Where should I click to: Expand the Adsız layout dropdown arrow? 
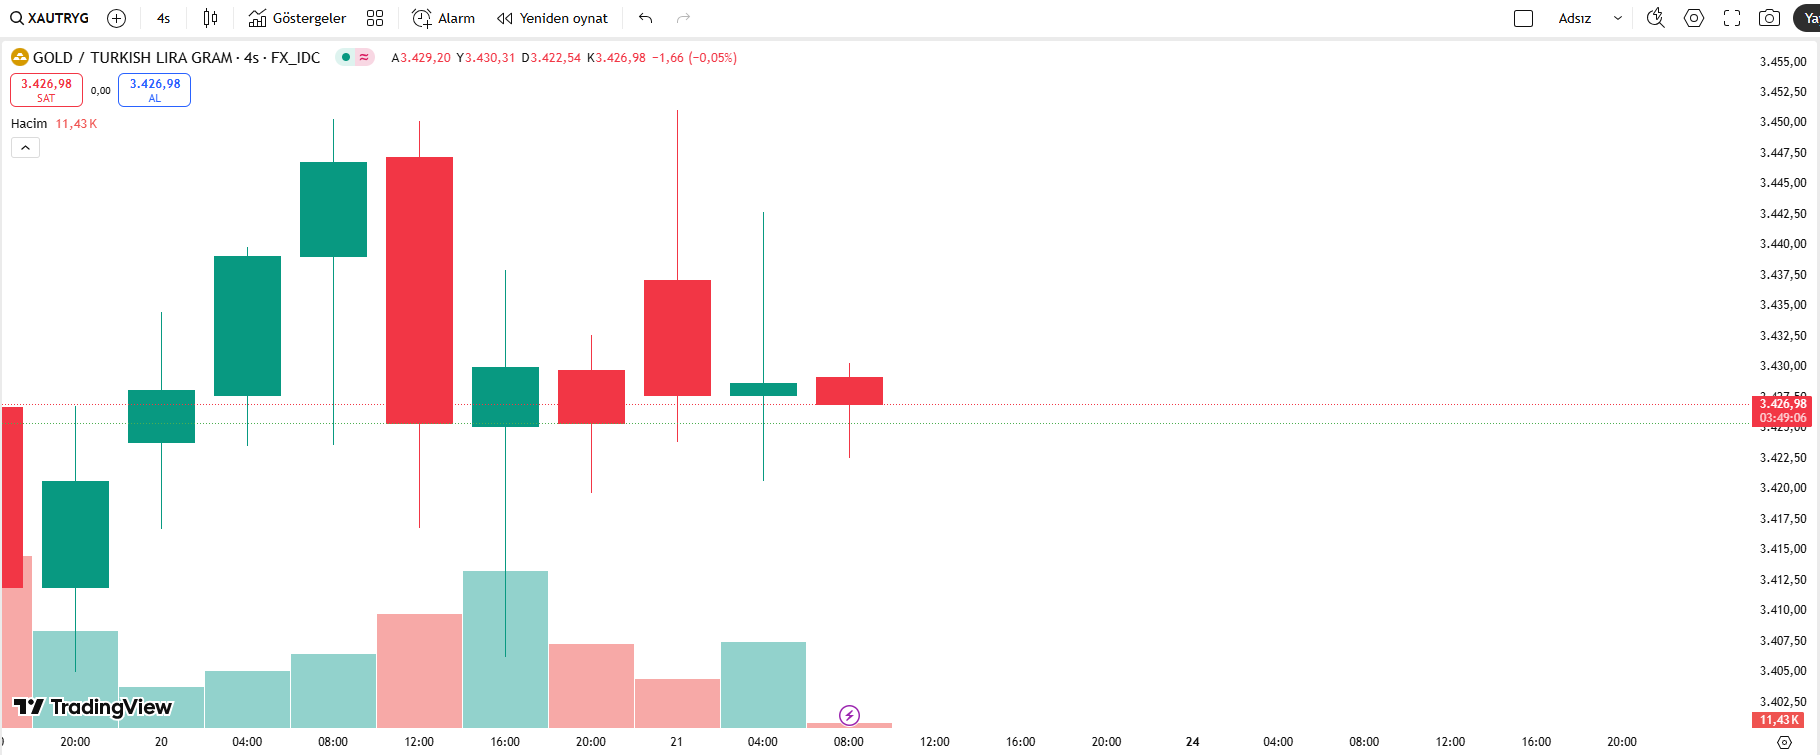(1618, 18)
